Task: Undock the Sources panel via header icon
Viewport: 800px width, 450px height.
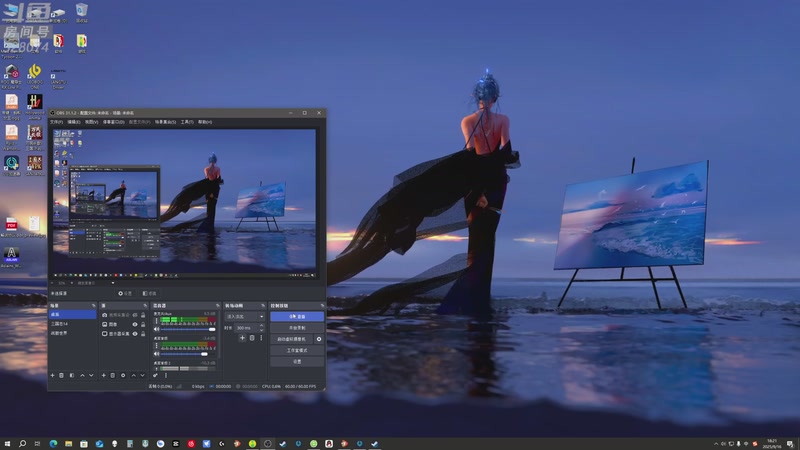Action: click(x=145, y=306)
